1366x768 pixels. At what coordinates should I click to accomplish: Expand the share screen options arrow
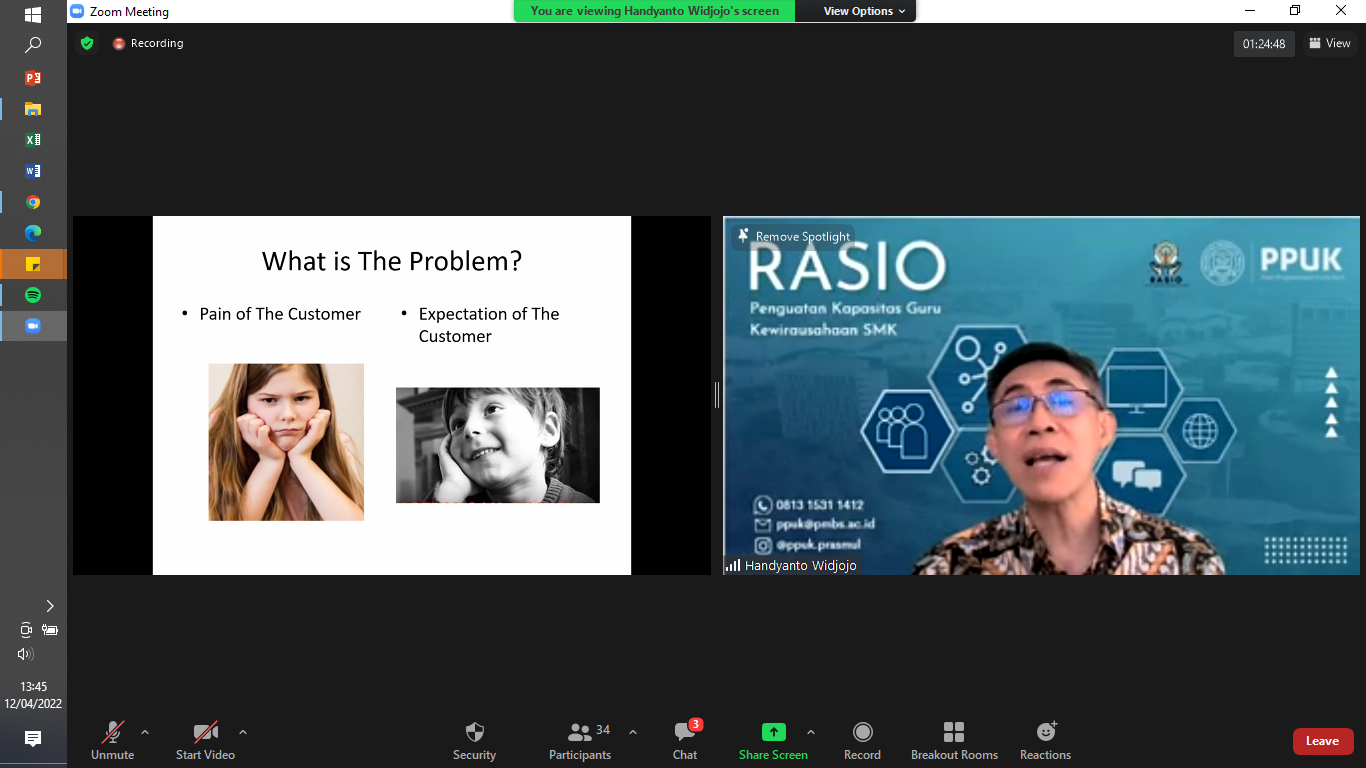811,732
